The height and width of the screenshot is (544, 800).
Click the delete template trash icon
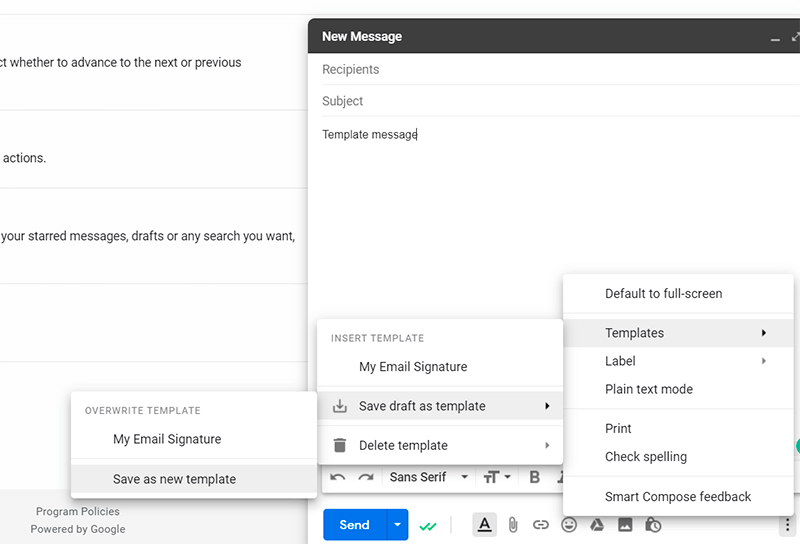pos(340,445)
